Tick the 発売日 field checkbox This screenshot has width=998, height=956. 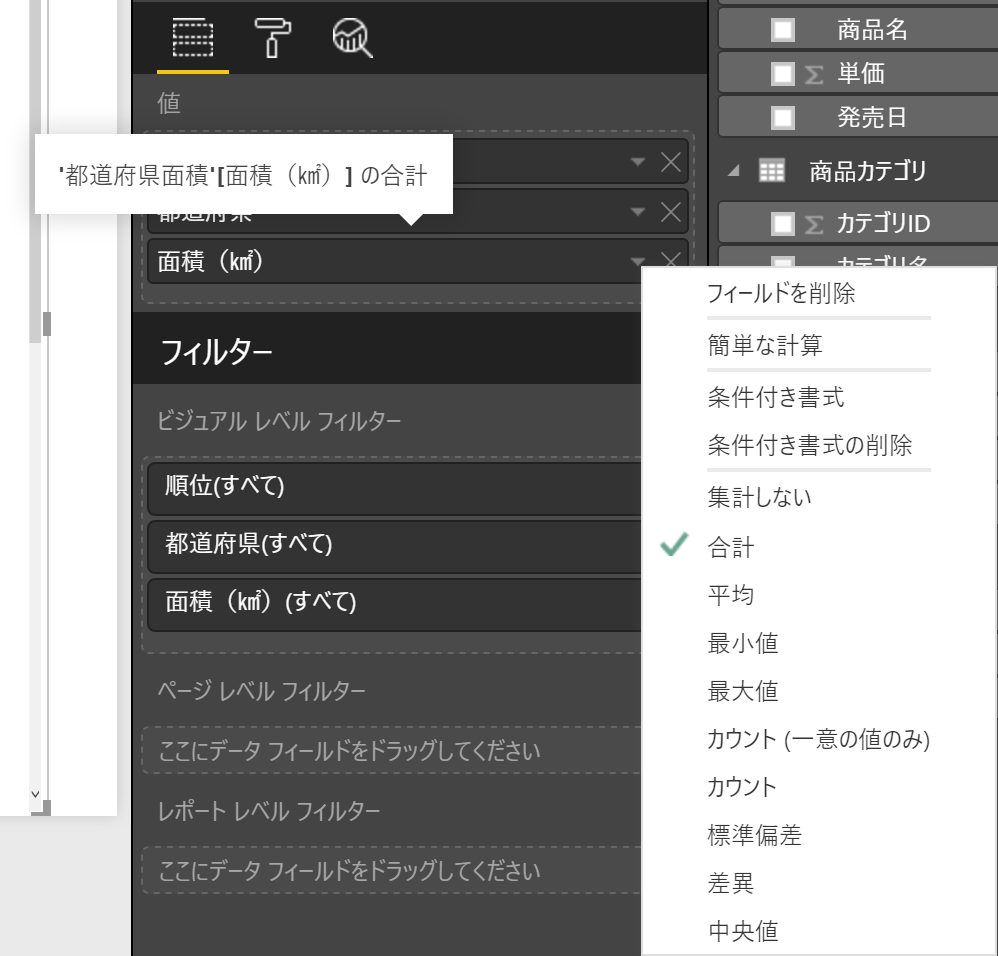coord(783,118)
